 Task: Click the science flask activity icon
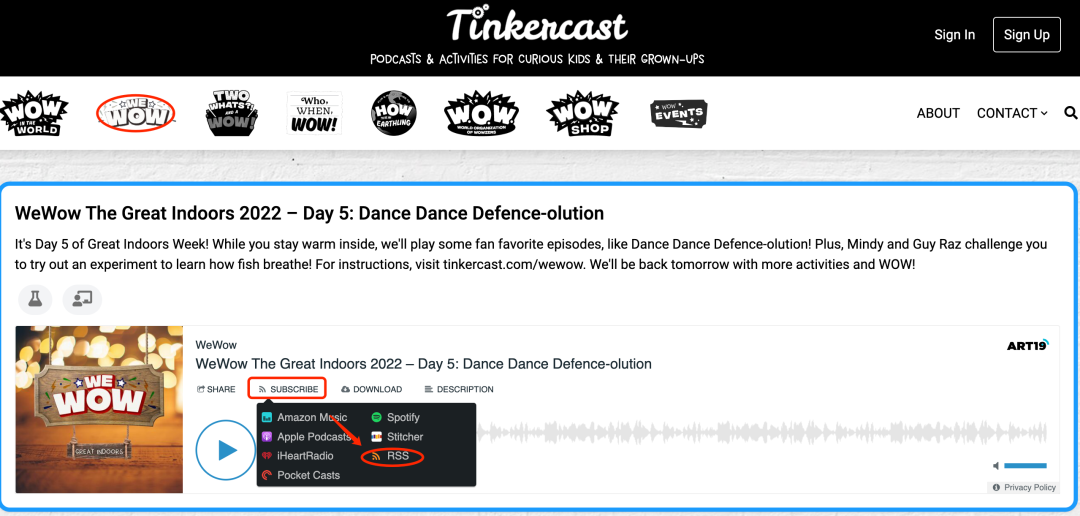point(35,299)
